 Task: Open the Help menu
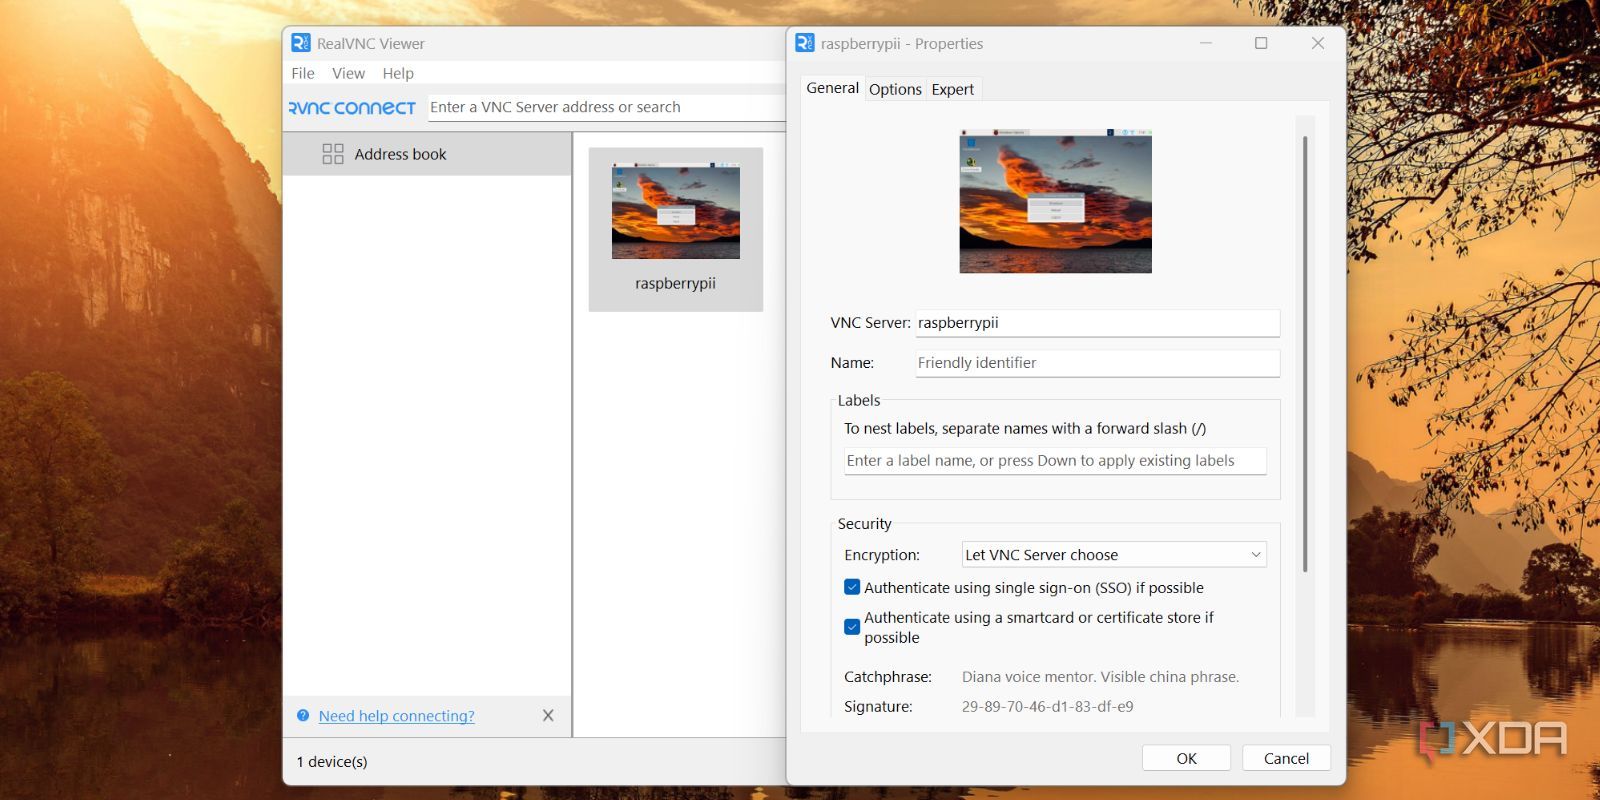pos(398,73)
